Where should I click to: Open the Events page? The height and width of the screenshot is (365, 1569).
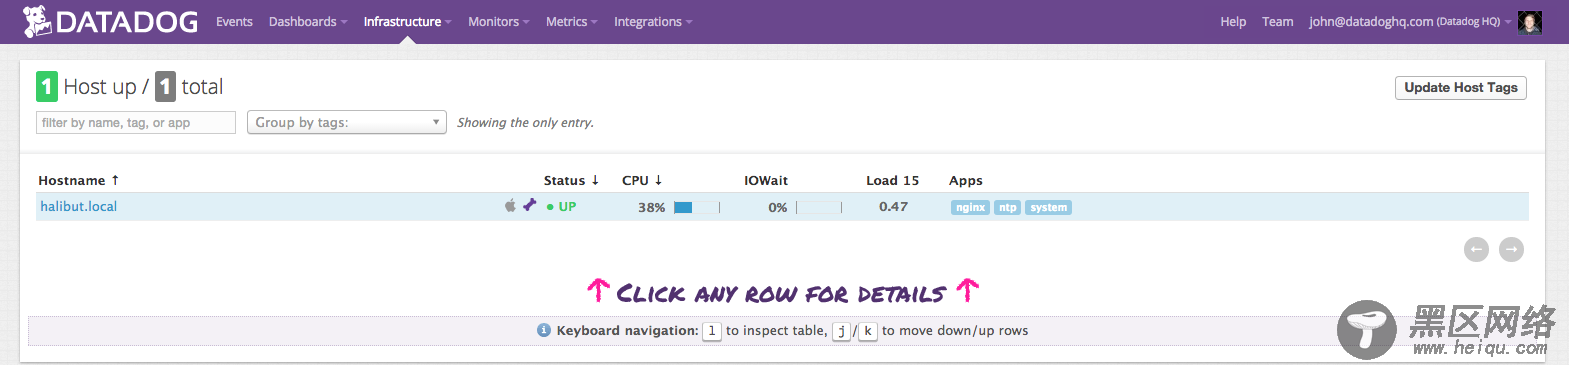click(x=234, y=22)
